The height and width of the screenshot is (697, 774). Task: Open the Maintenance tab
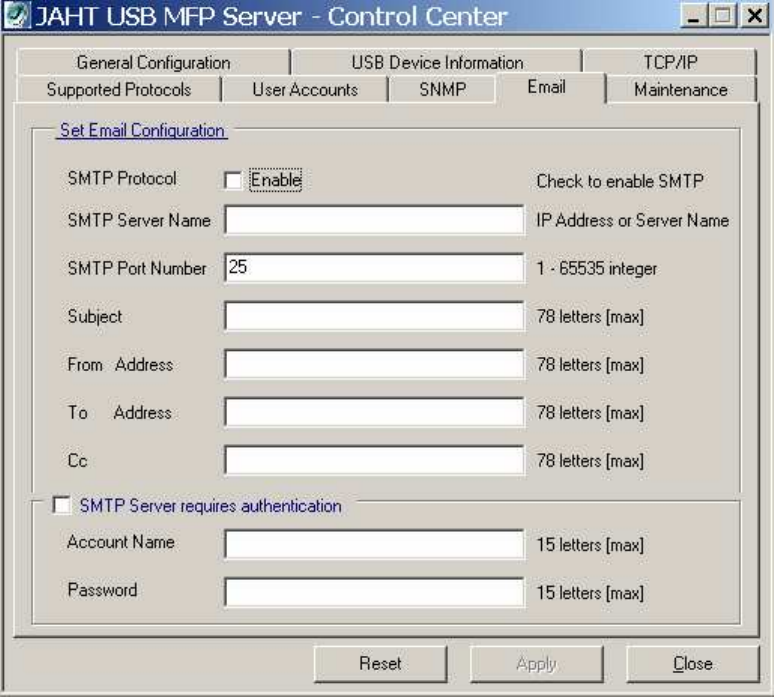point(680,90)
